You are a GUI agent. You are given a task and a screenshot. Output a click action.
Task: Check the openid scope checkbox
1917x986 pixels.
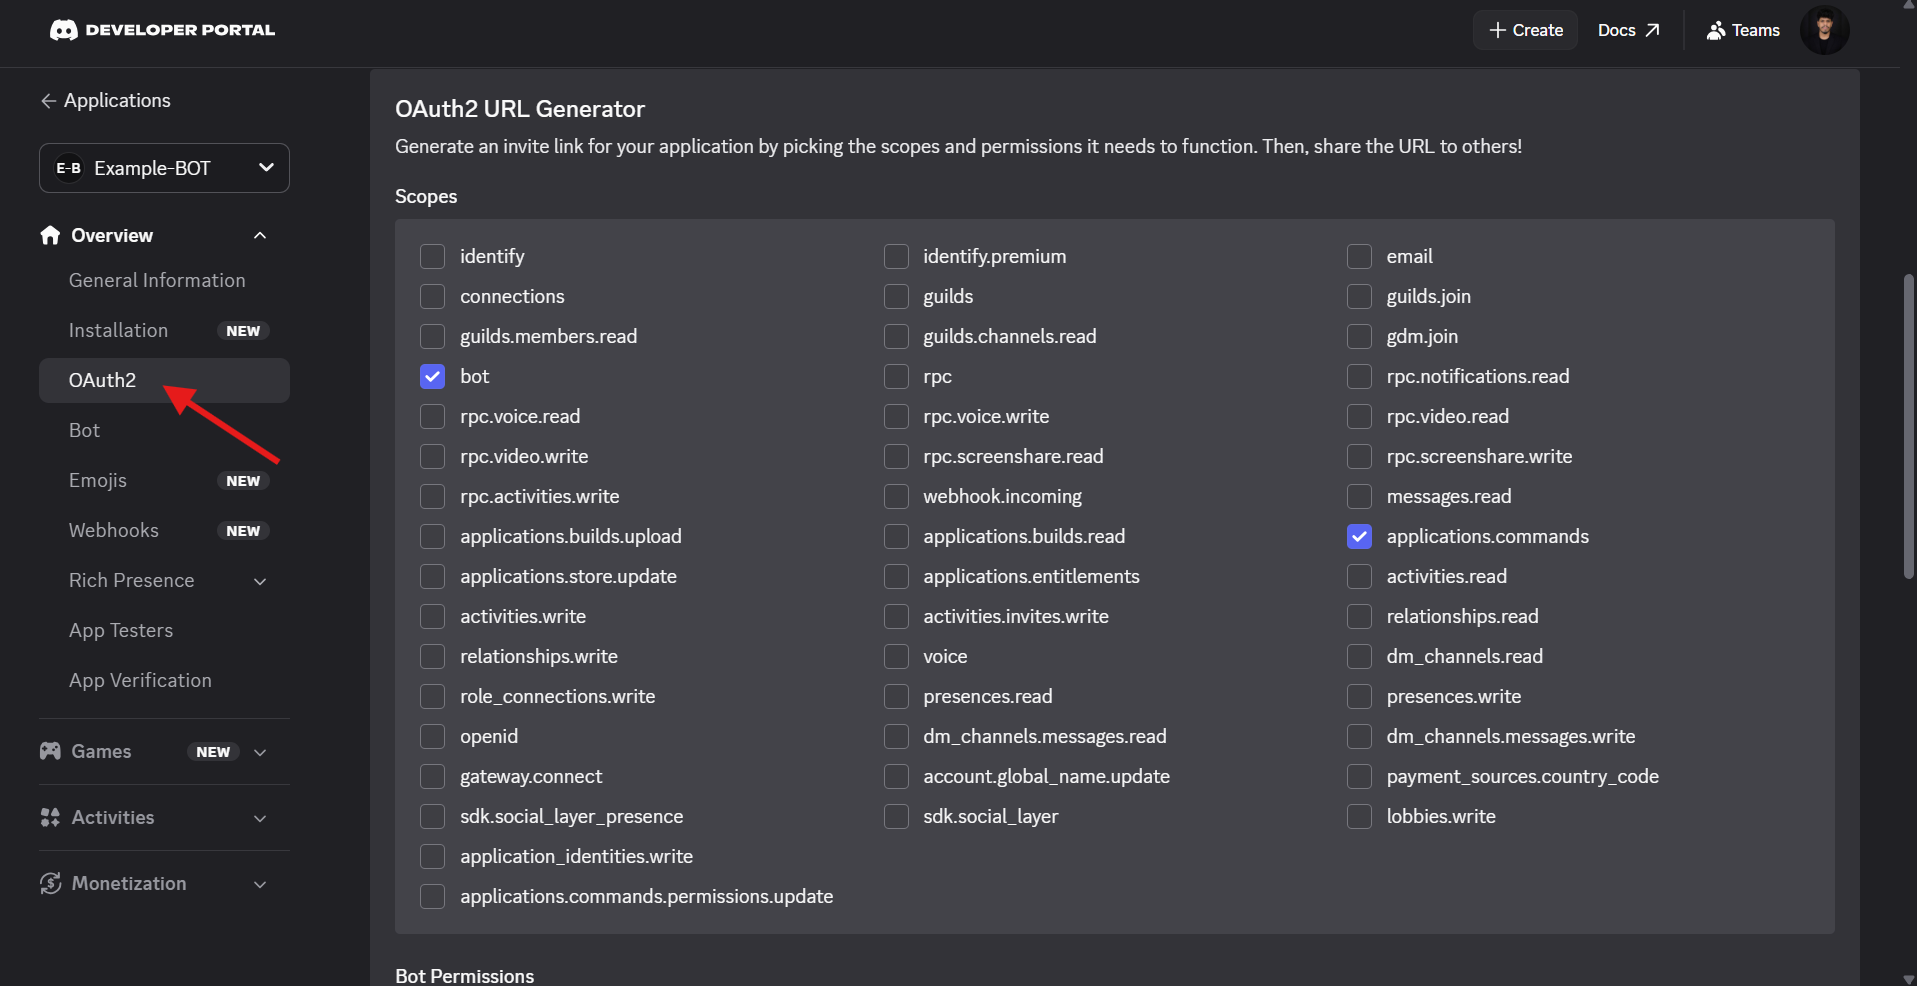pos(432,736)
